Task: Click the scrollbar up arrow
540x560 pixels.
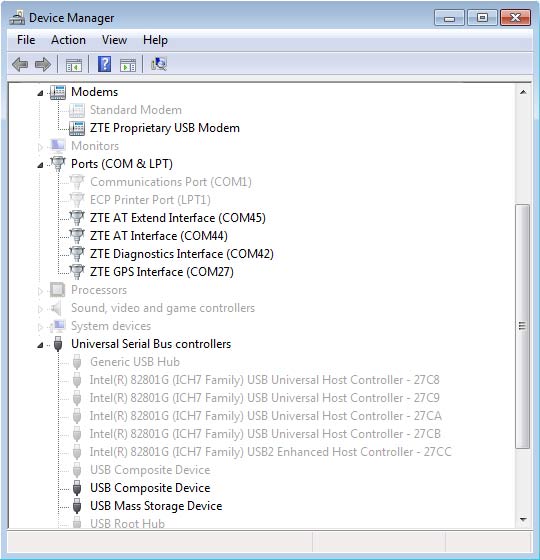Action: pyautogui.click(x=523, y=92)
